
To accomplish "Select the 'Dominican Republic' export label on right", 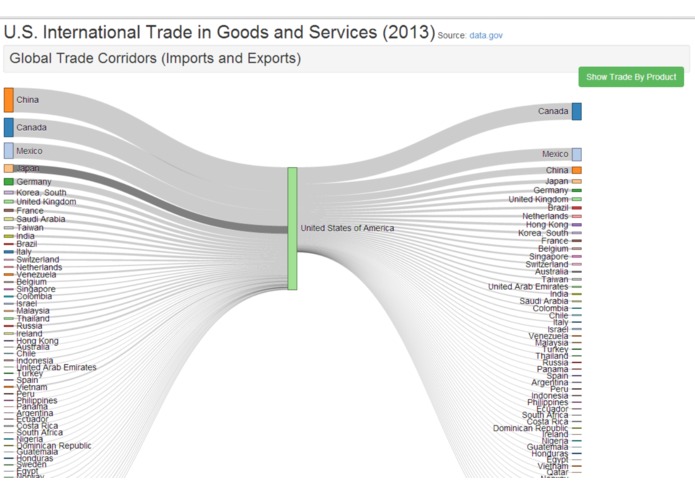I will pyautogui.click(x=531, y=428).
